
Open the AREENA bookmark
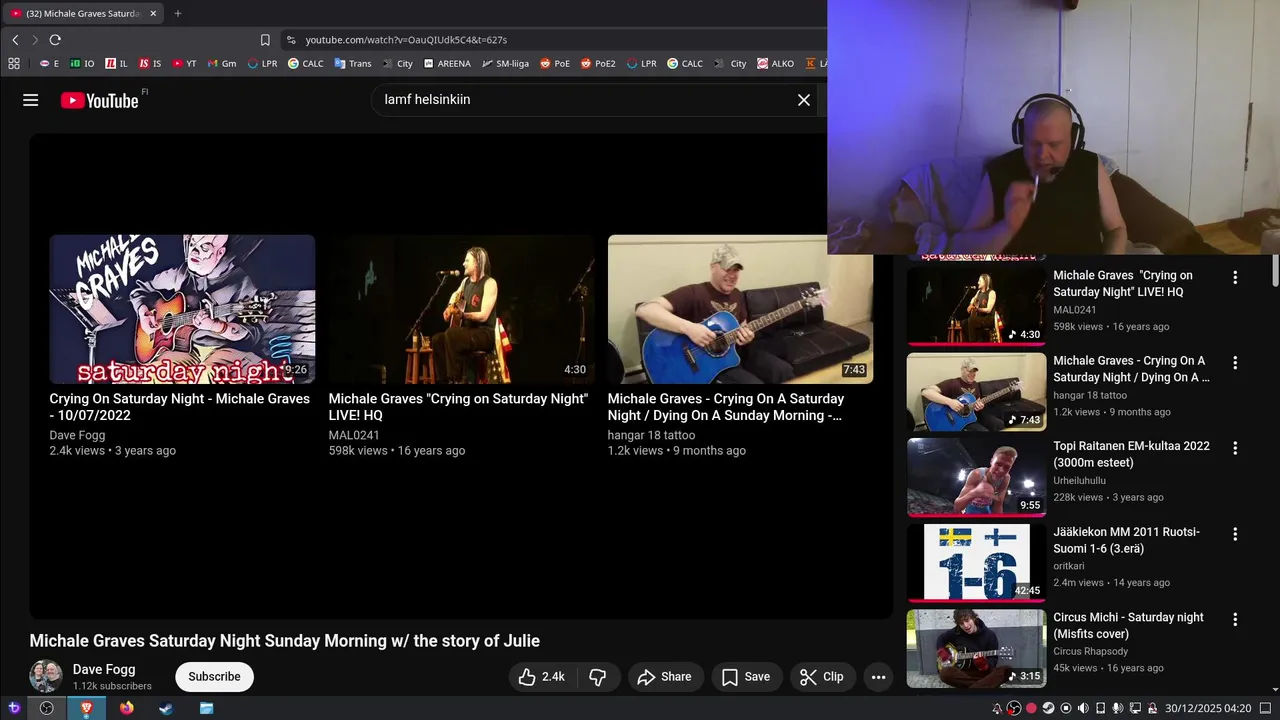[x=447, y=63]
